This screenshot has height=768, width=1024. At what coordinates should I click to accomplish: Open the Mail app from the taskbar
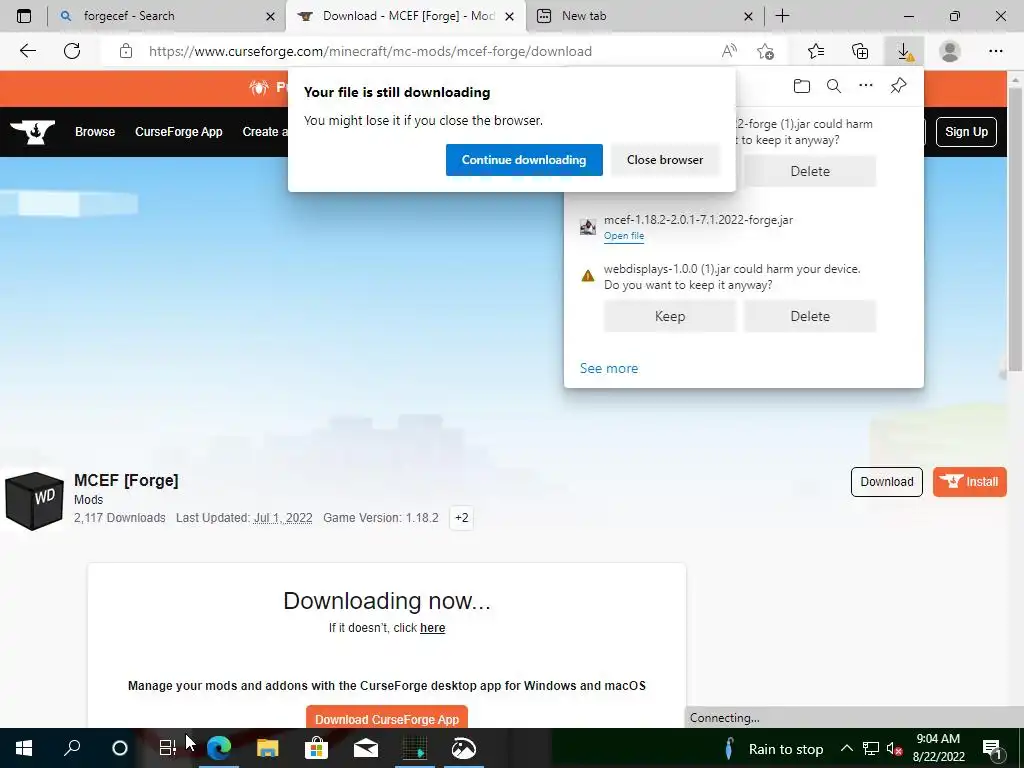366,748
